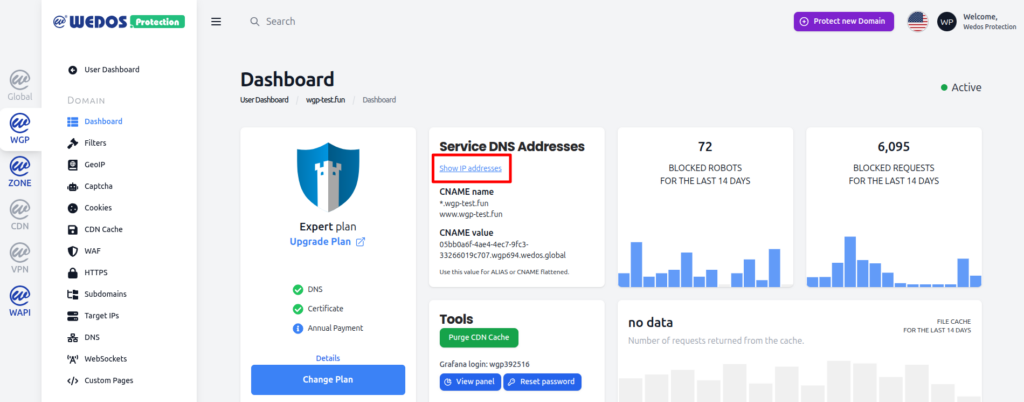The width and height of the screenshot is (1024, 402).
Task: Click the Active status label
Action: 966,87
